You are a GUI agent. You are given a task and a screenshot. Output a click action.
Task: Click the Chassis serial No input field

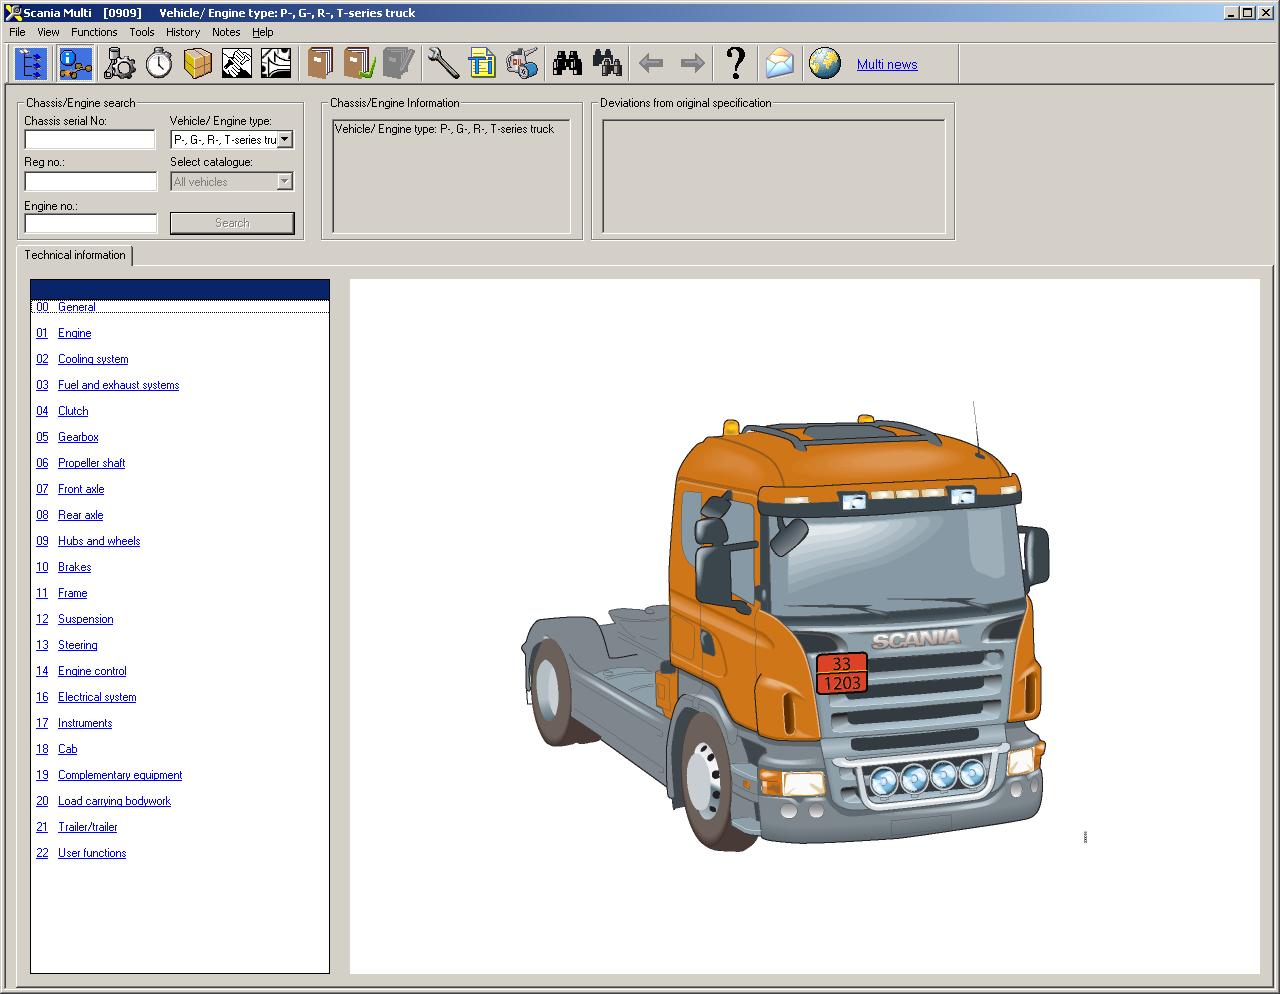(91, 139)
